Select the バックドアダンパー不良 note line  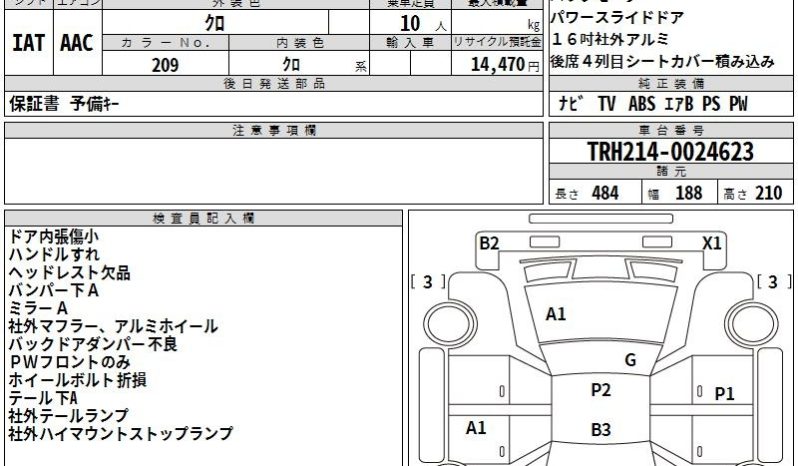point(93,344)
